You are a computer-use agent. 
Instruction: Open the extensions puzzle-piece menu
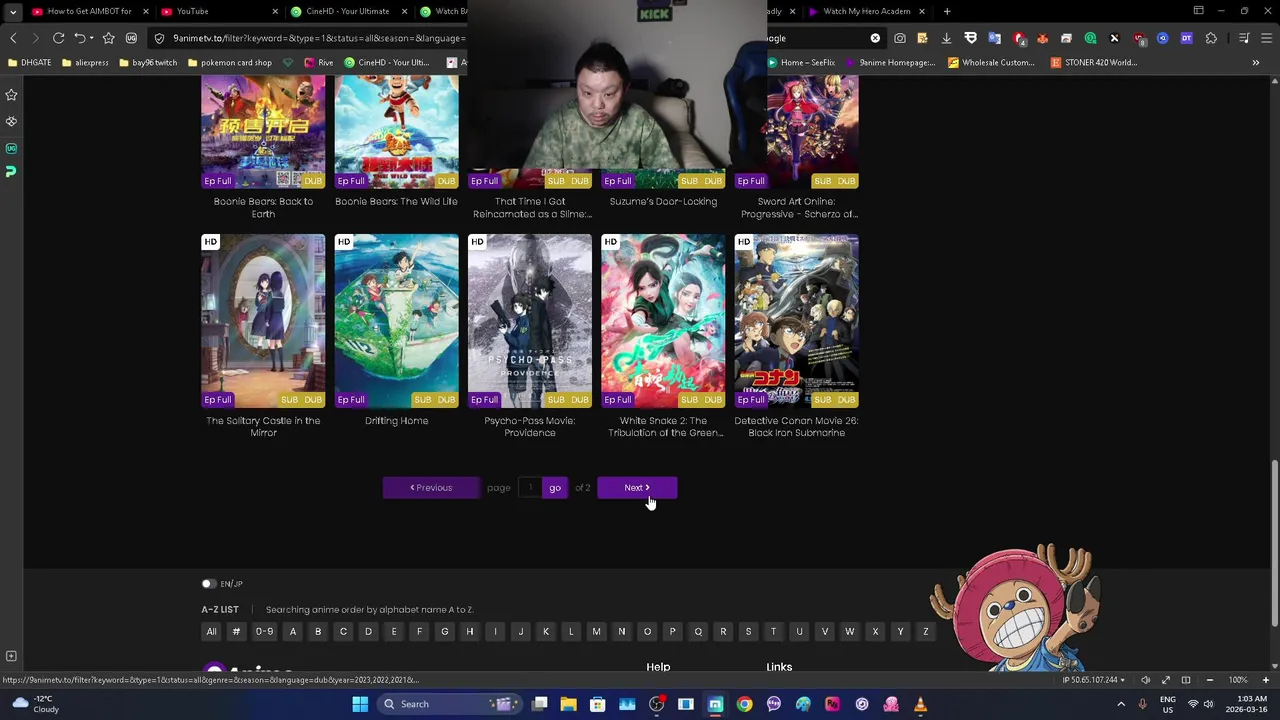coord(1211,38)
